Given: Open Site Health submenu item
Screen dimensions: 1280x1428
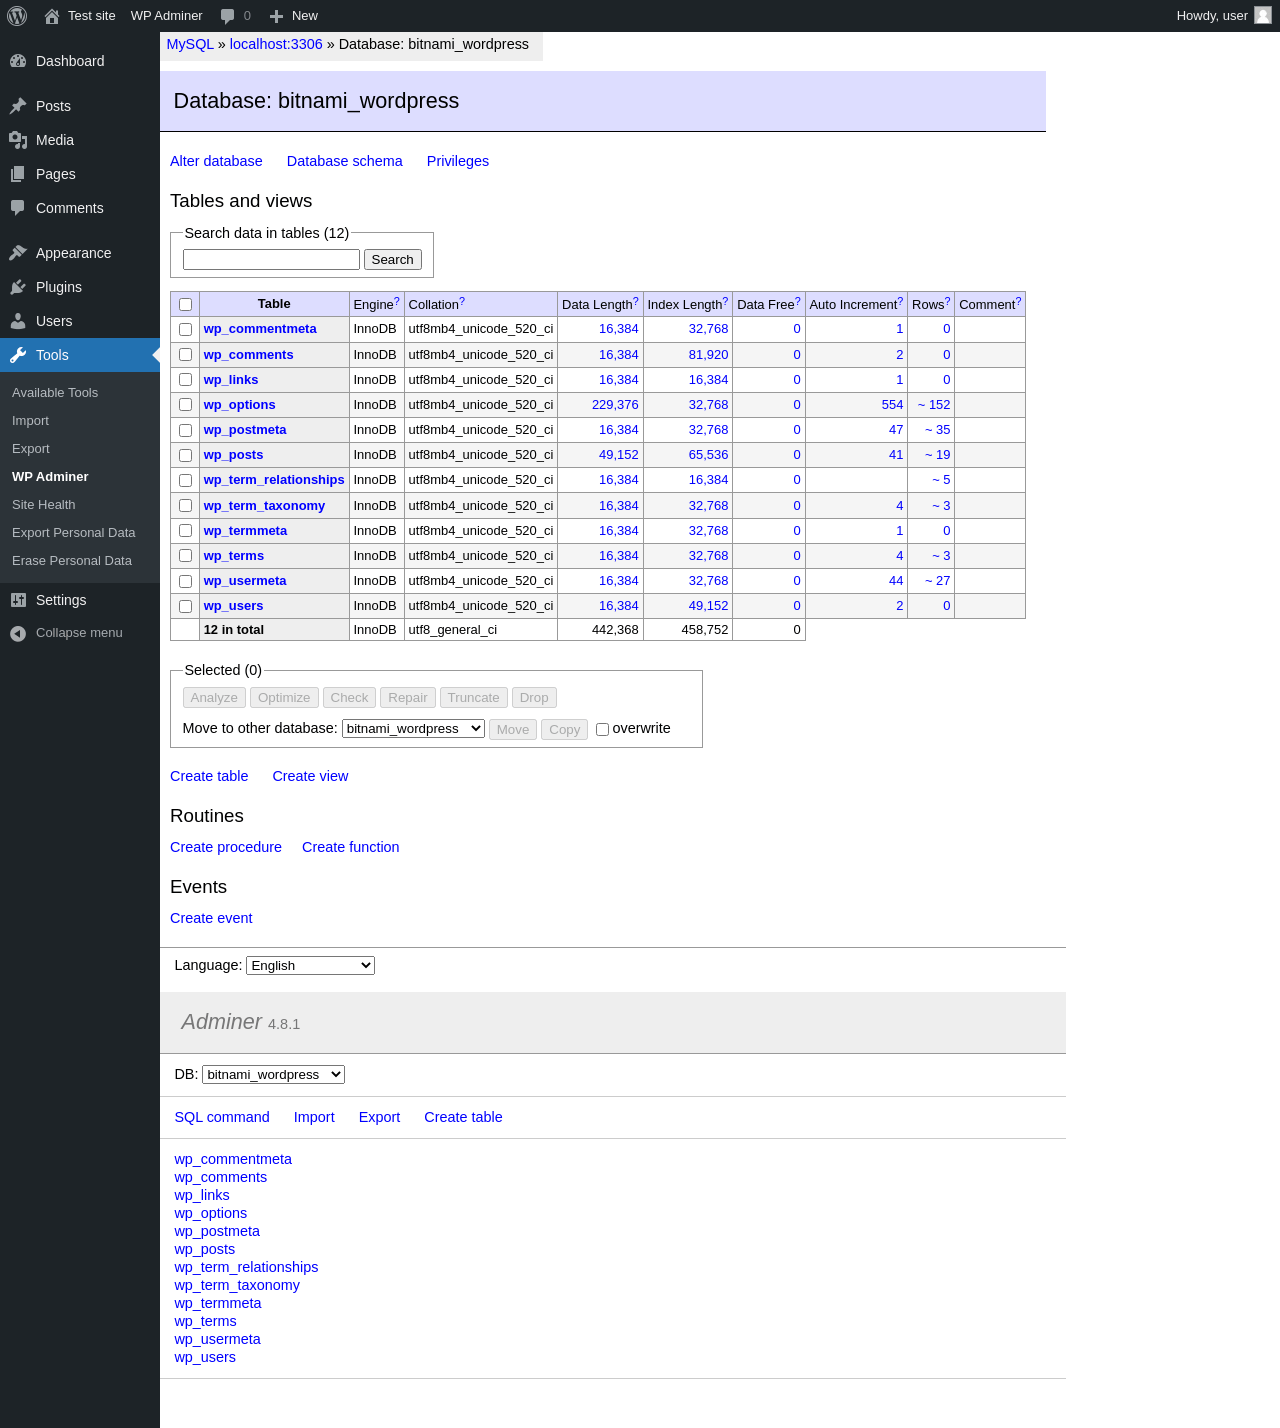Looking at the screenshot, I should (x=44, y=505).
